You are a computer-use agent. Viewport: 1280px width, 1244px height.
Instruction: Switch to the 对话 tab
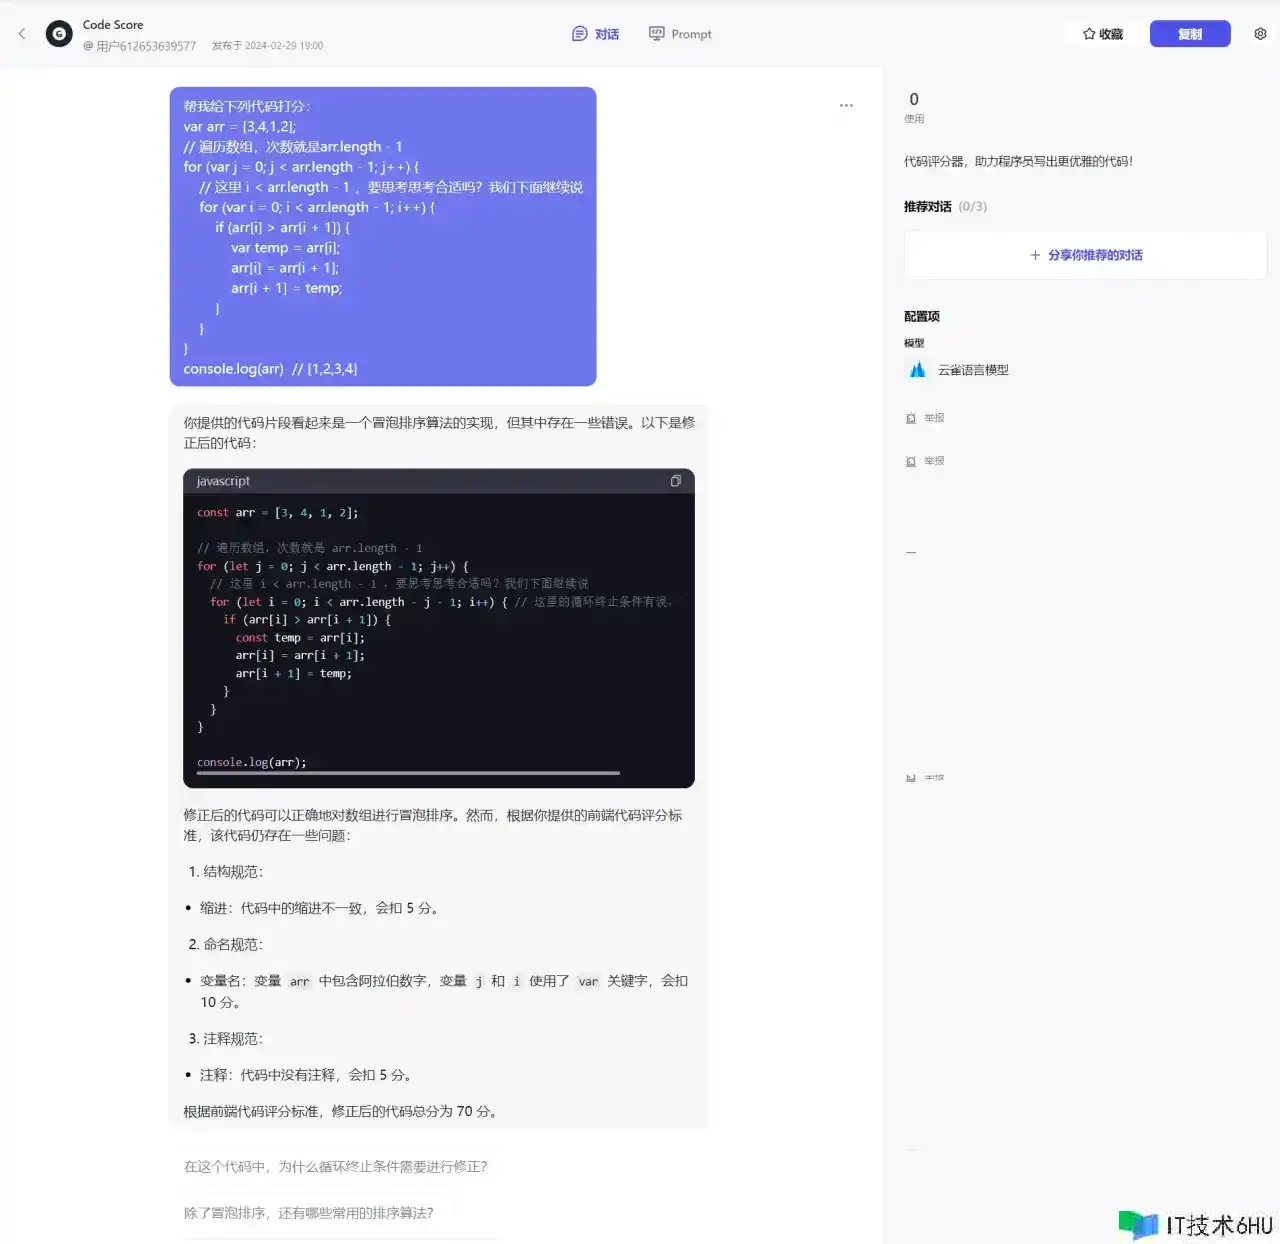(595, 34)
